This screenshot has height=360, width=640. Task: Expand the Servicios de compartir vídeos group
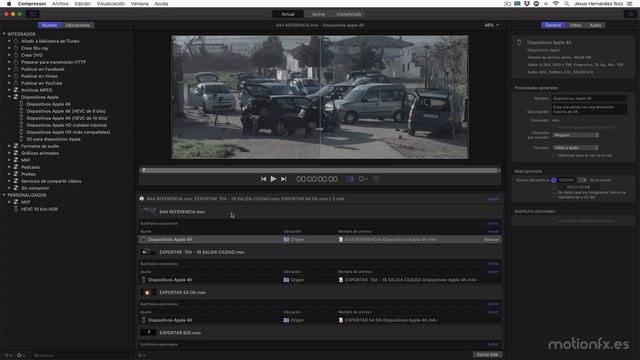(x=9, y=181)
